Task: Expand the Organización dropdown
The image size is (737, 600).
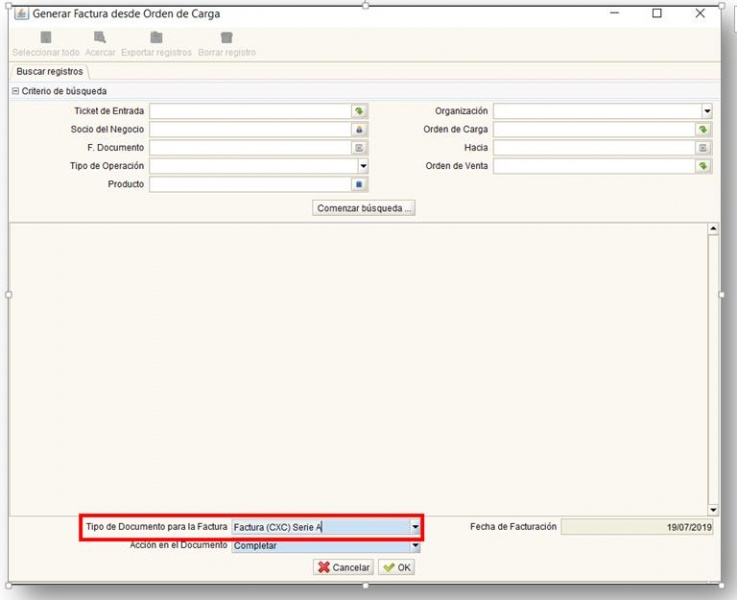Action: click(x=707, y=112)
